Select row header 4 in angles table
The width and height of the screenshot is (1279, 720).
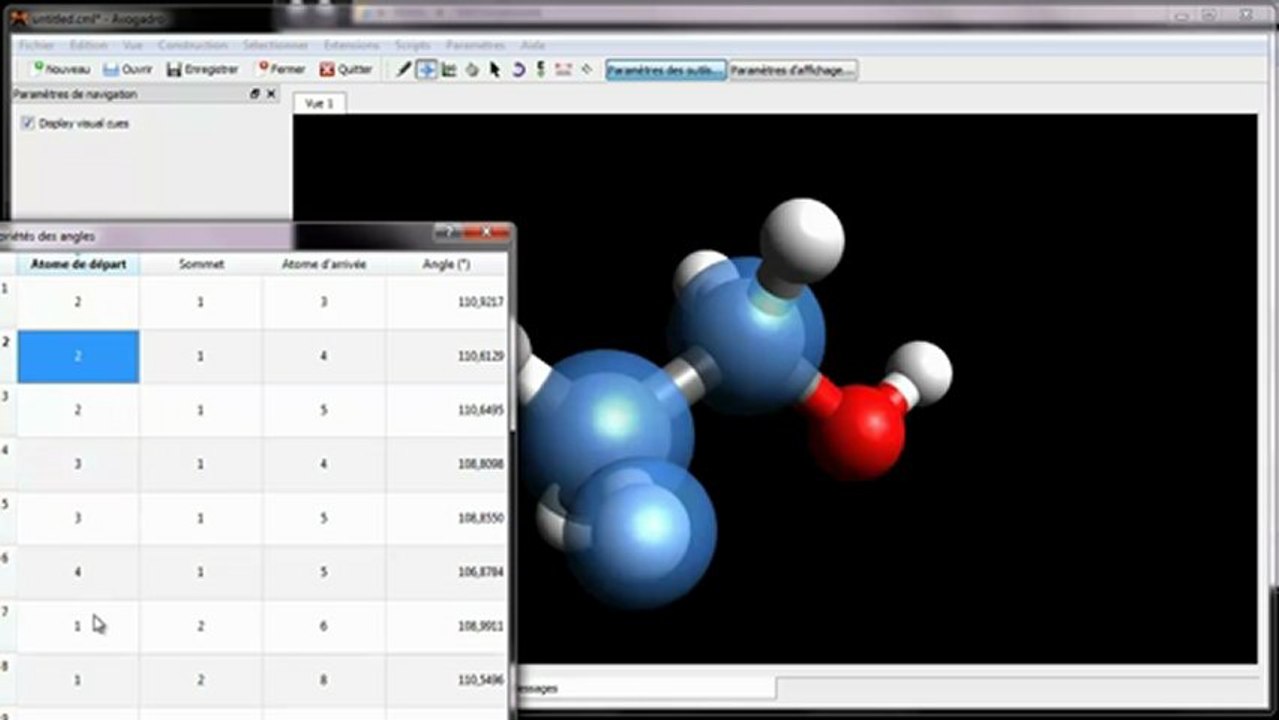[x=7, y=464]
